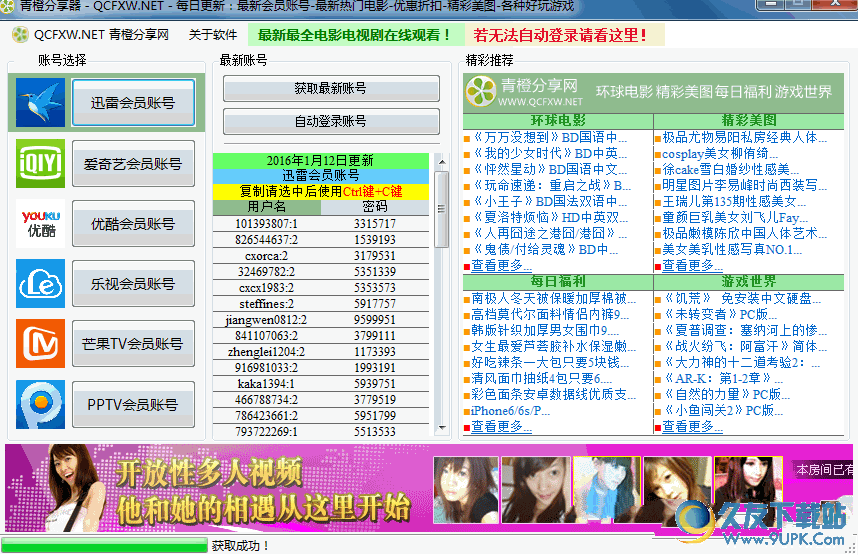Click 查看更多 under 游戏世界
The image size is (858, 555).
point(692,426)
